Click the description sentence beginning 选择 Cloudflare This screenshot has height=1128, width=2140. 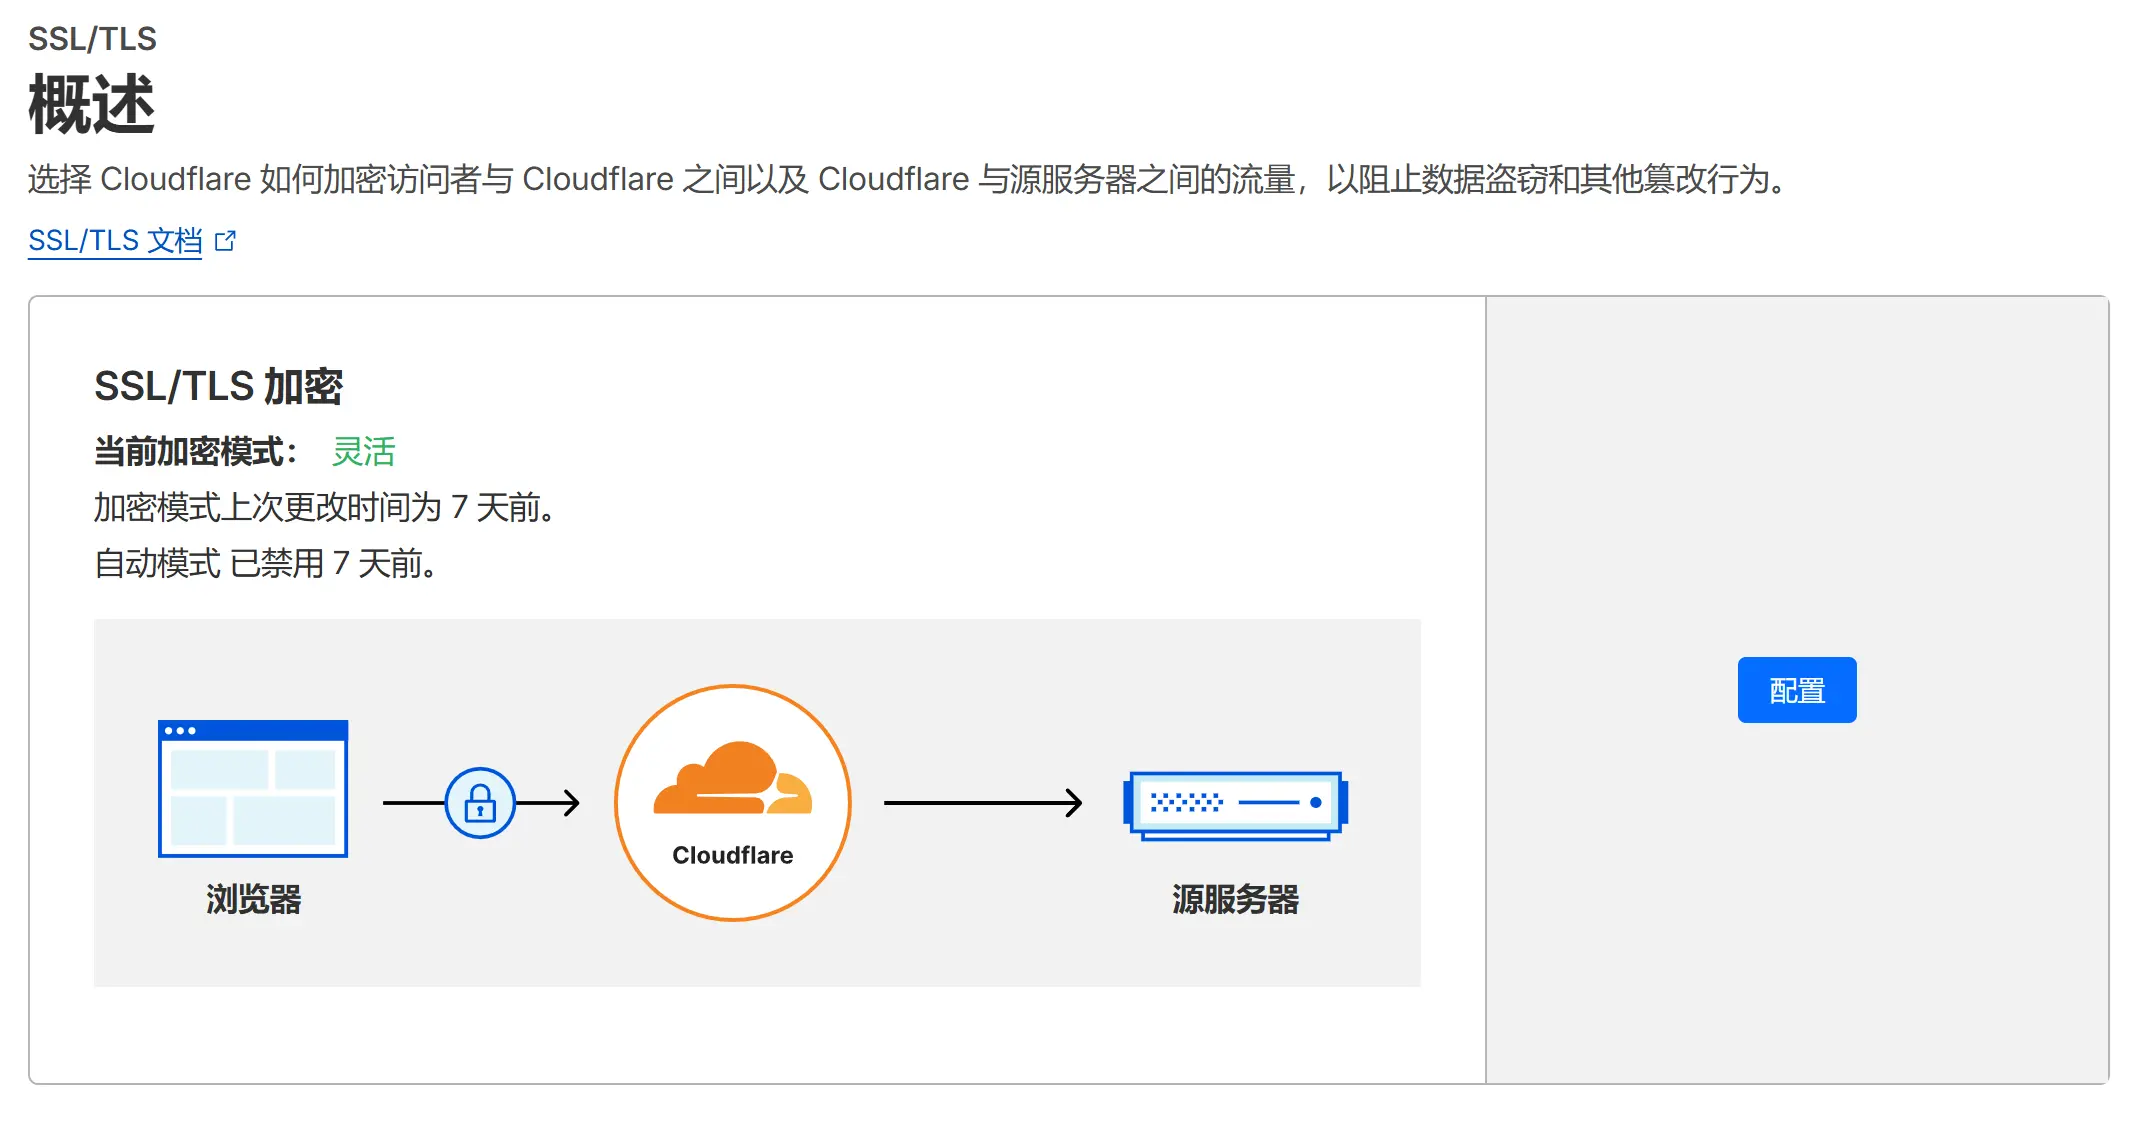point(908,179)
